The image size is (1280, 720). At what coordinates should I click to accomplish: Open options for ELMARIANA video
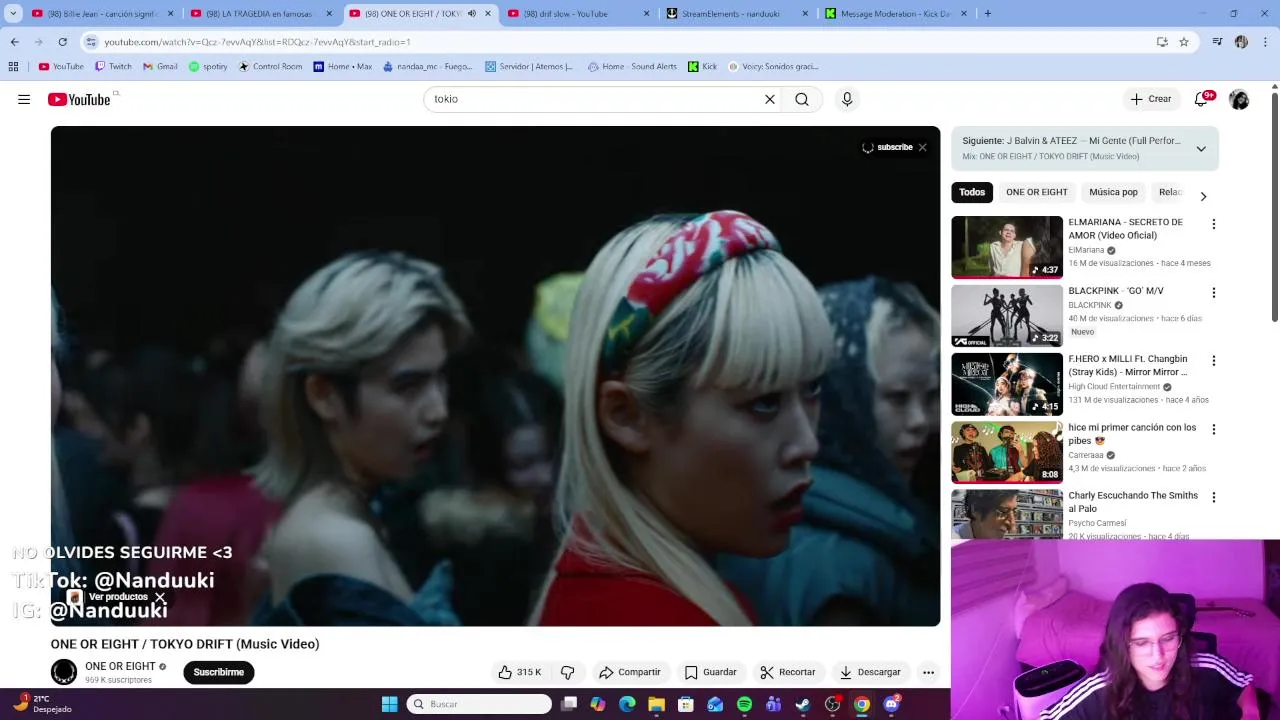(x=1214, y=224)
